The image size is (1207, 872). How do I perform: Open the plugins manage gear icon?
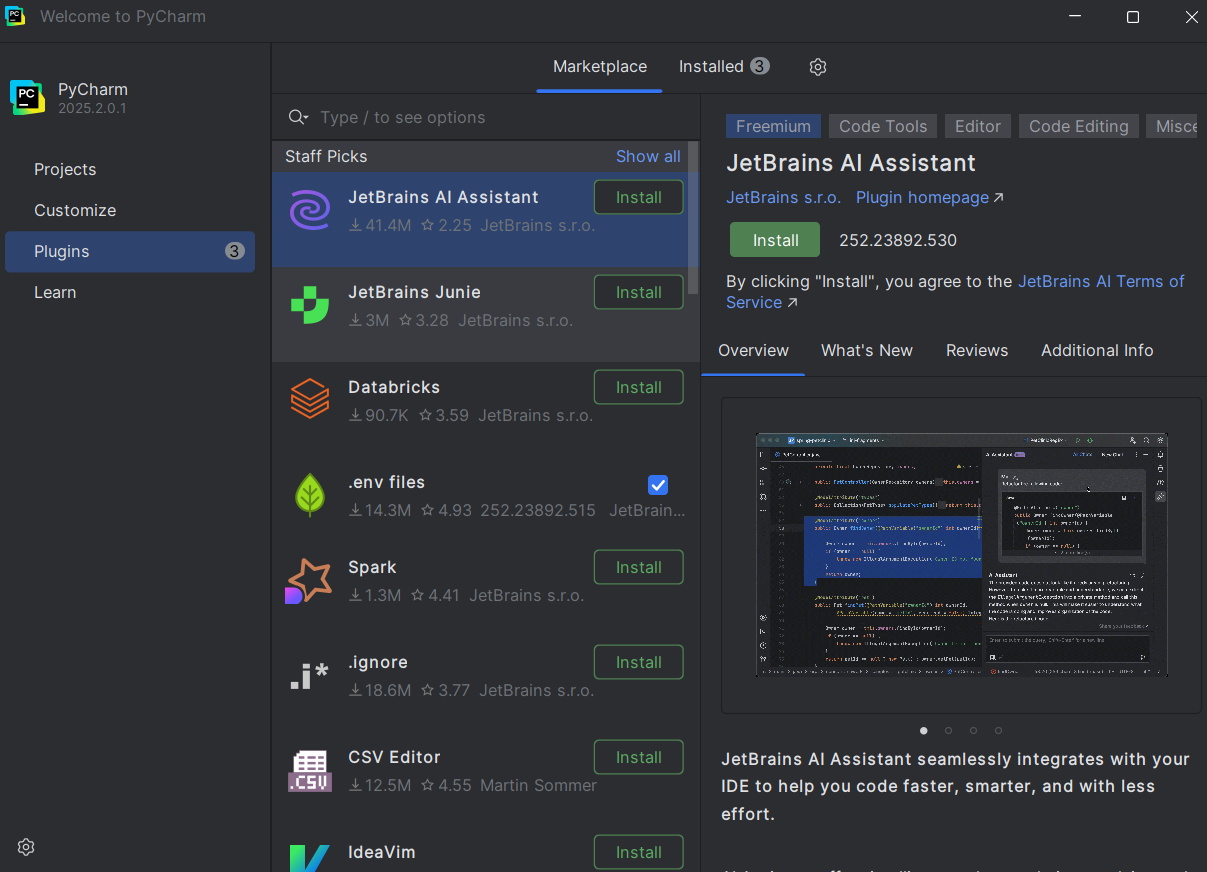pyautogui.click(x=818, y=67)
